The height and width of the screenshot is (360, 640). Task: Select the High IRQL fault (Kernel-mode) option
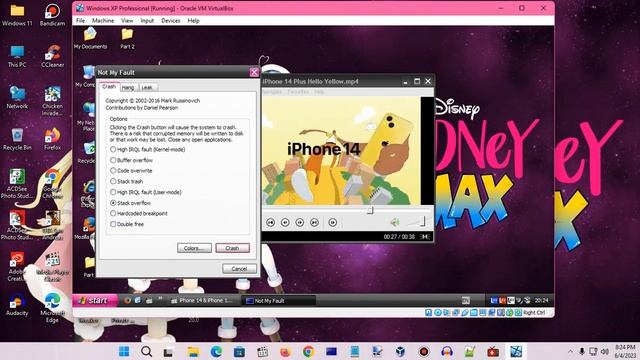pyautogui.click(x=148, y=149)
